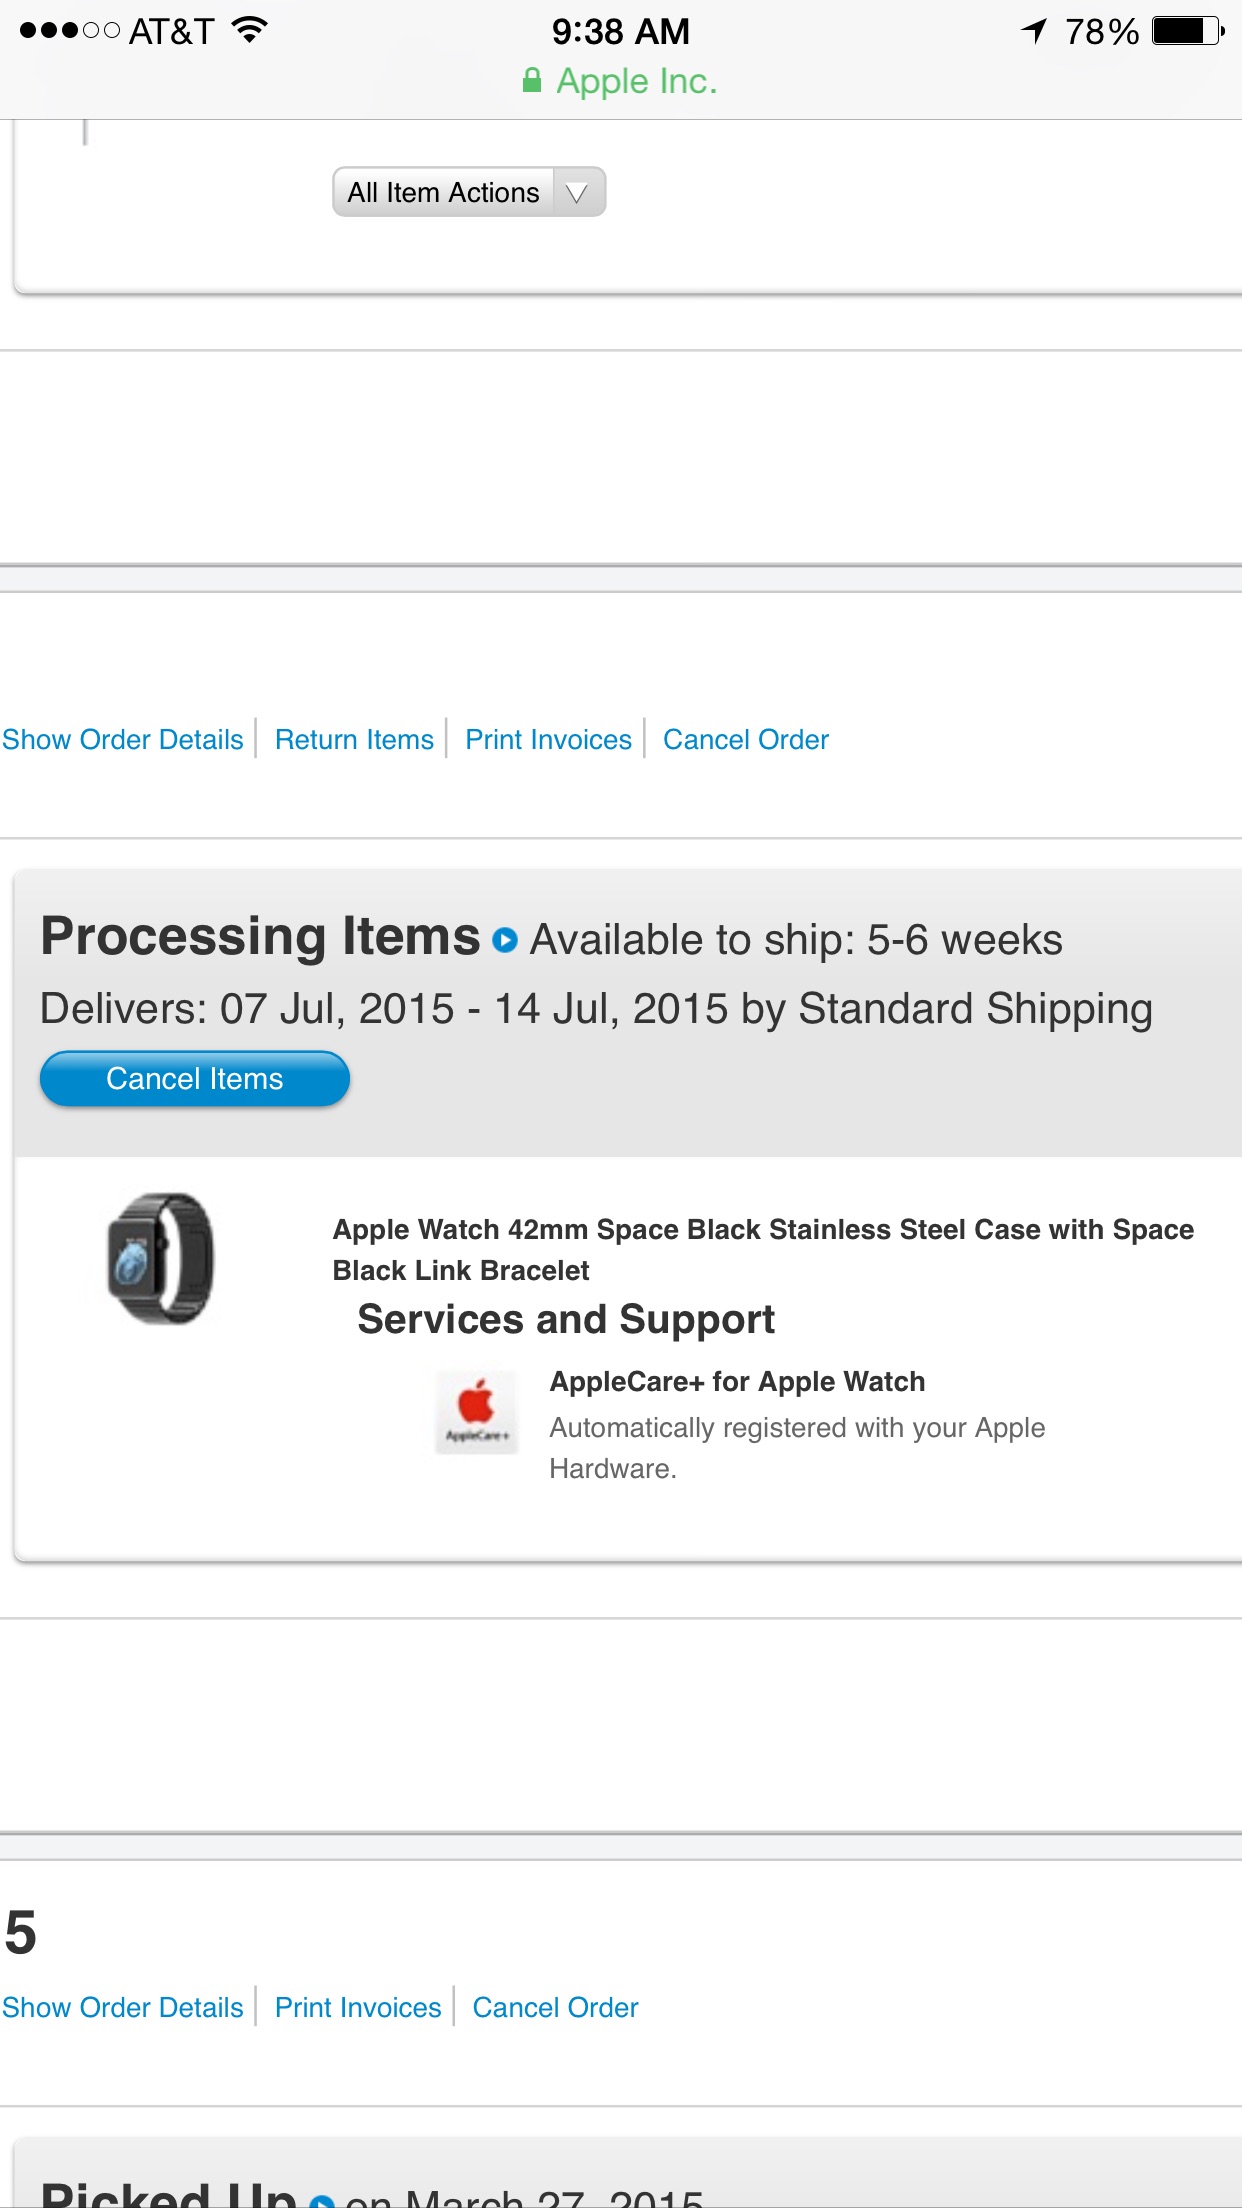Tap the Apple Inc. address bar title

pos(637,81)
